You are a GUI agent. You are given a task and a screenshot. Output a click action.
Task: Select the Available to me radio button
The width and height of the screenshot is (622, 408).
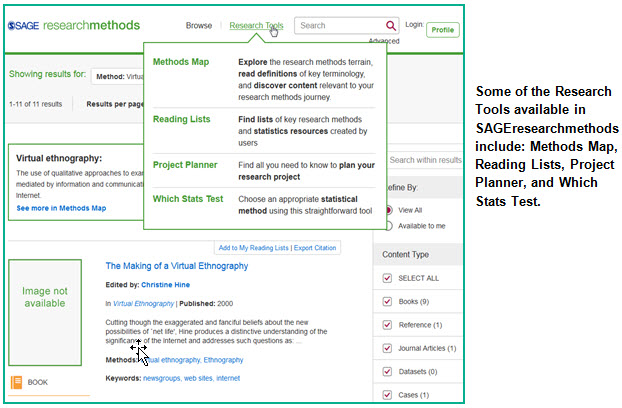click(389, 226)
